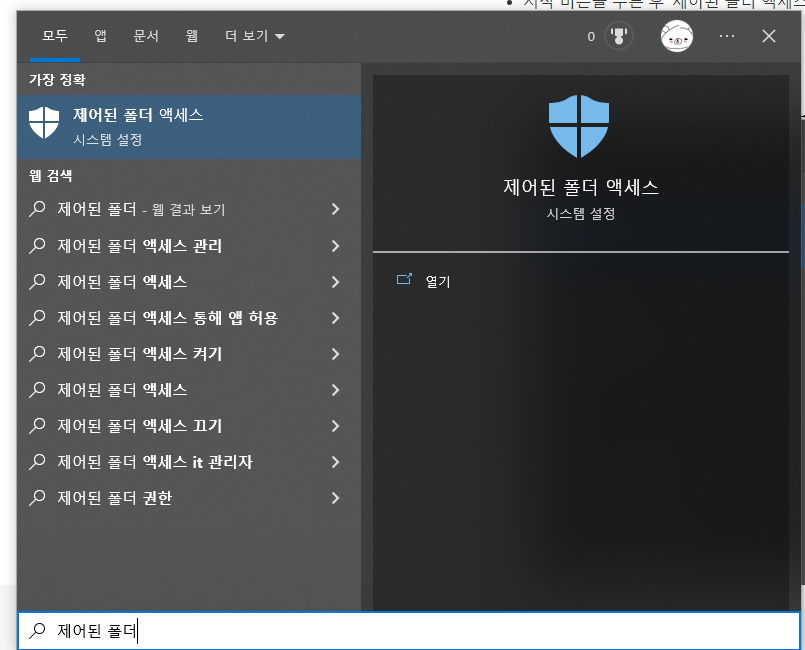
Task: Click search icon beside 액세스 켜기 suggestion
Action: pyautogui.click(x=37, y=353)
